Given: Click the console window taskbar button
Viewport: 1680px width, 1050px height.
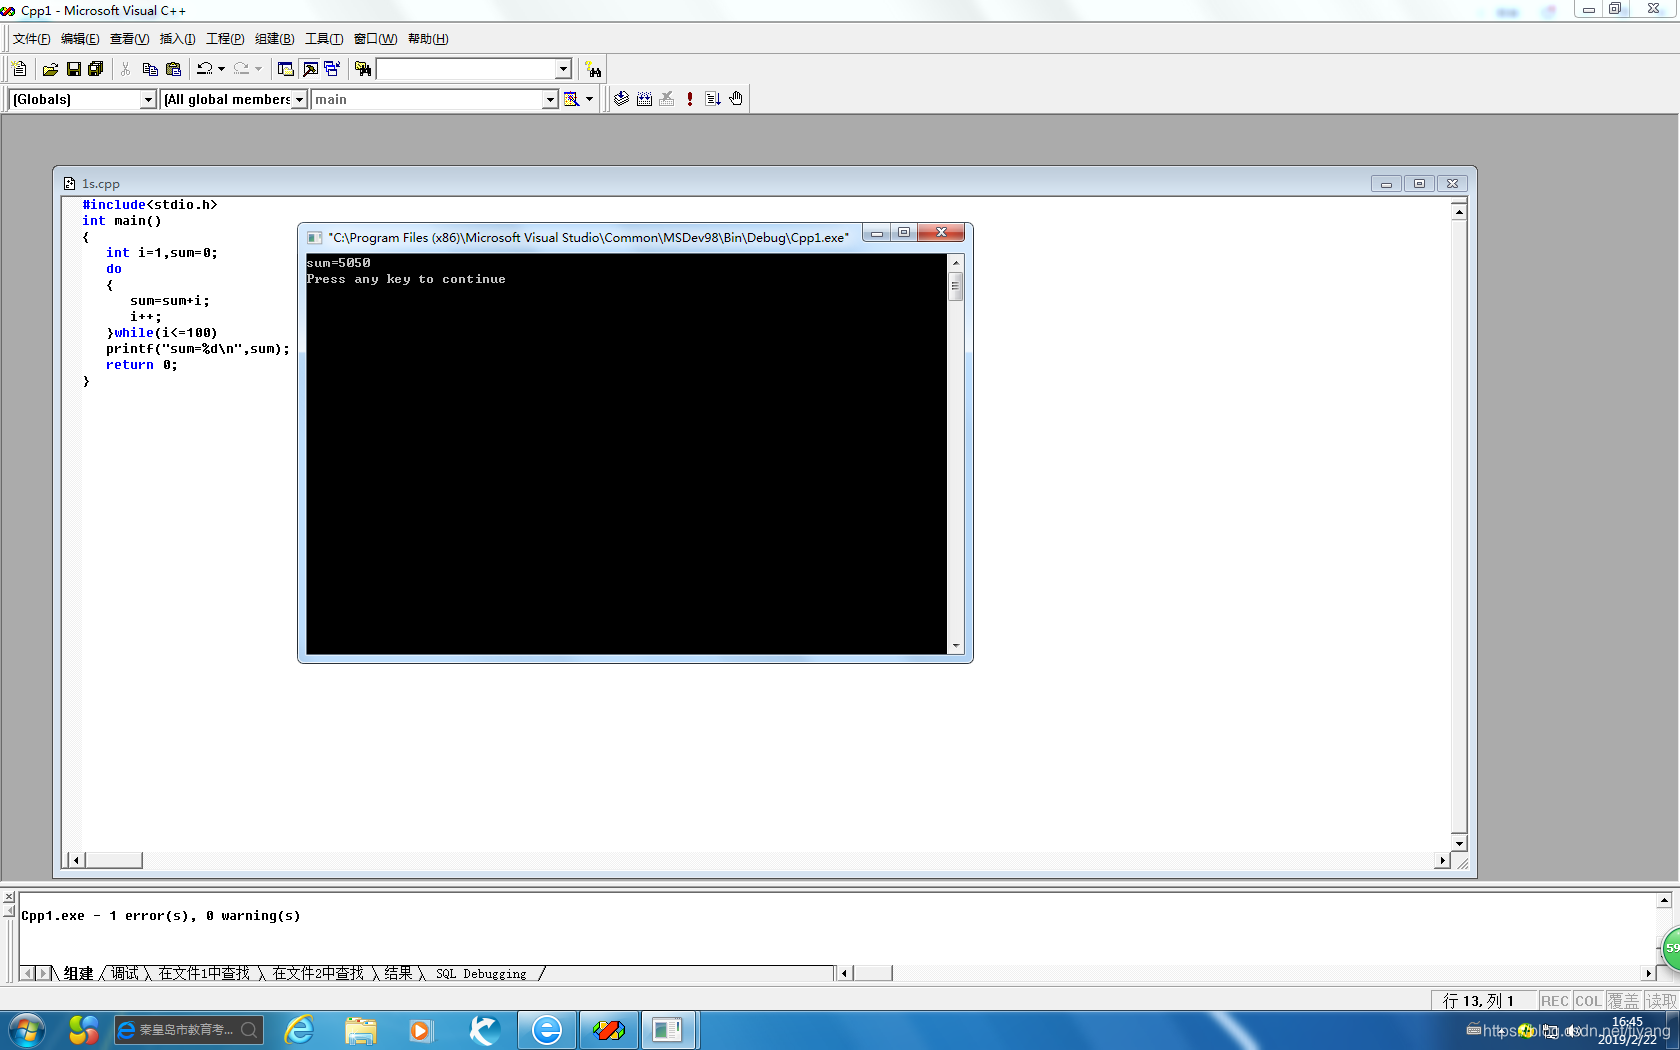Looking at the screenshot, I should click(667, 1030).
